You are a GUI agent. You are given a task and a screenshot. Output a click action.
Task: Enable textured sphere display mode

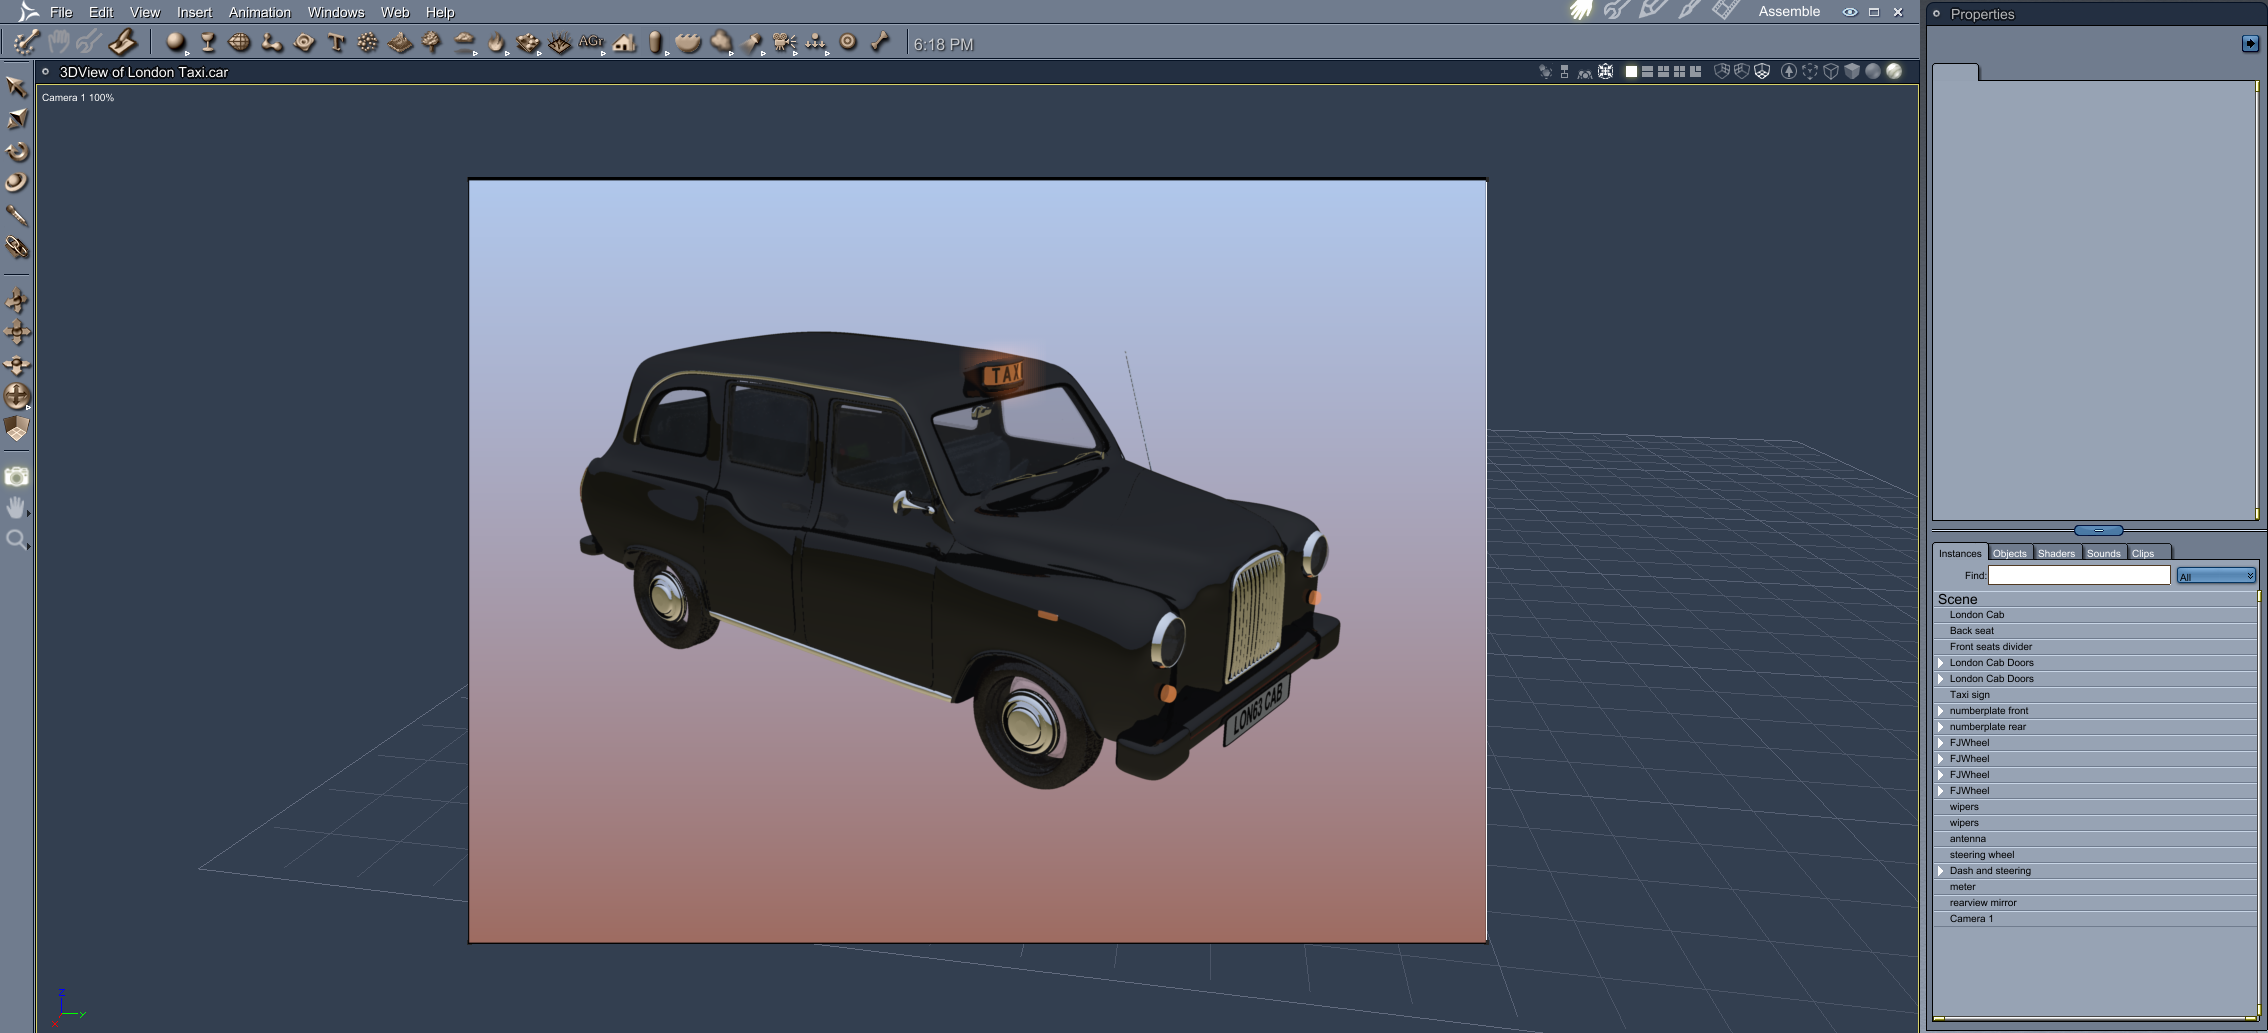click(1893, 72)
